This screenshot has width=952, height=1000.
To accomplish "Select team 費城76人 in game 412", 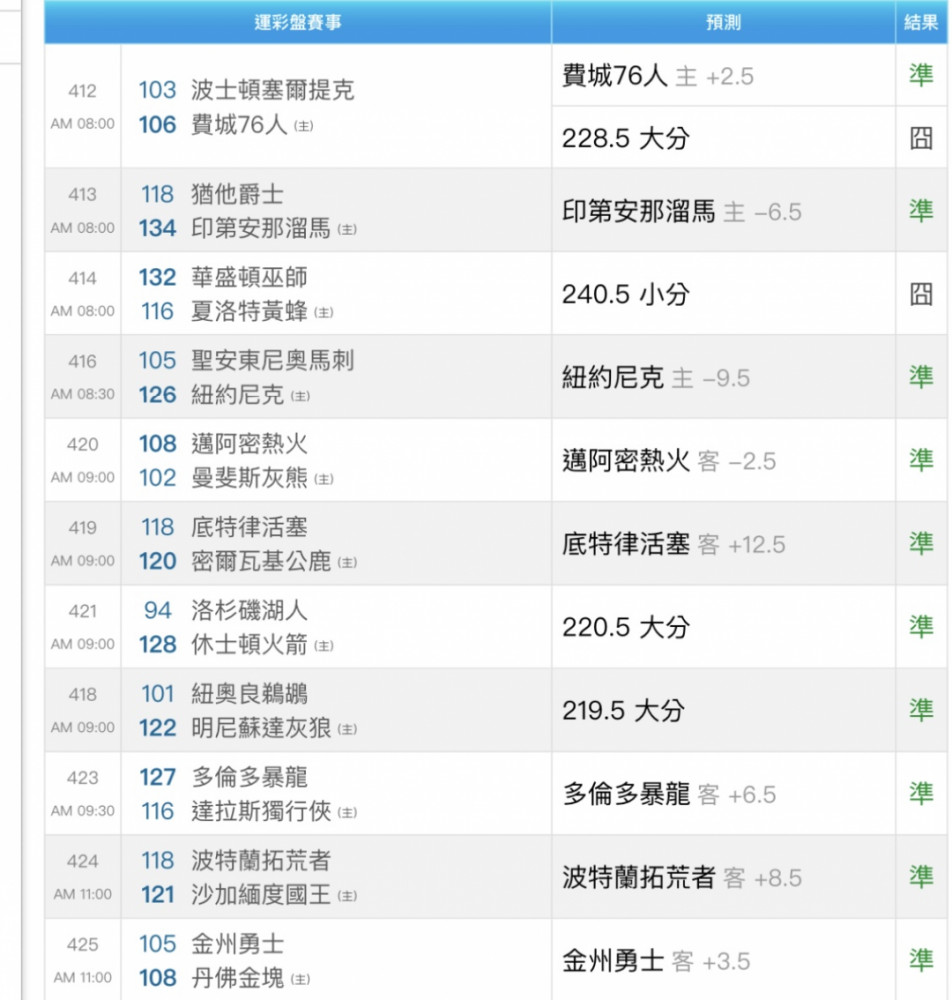I will click(239, 124).
